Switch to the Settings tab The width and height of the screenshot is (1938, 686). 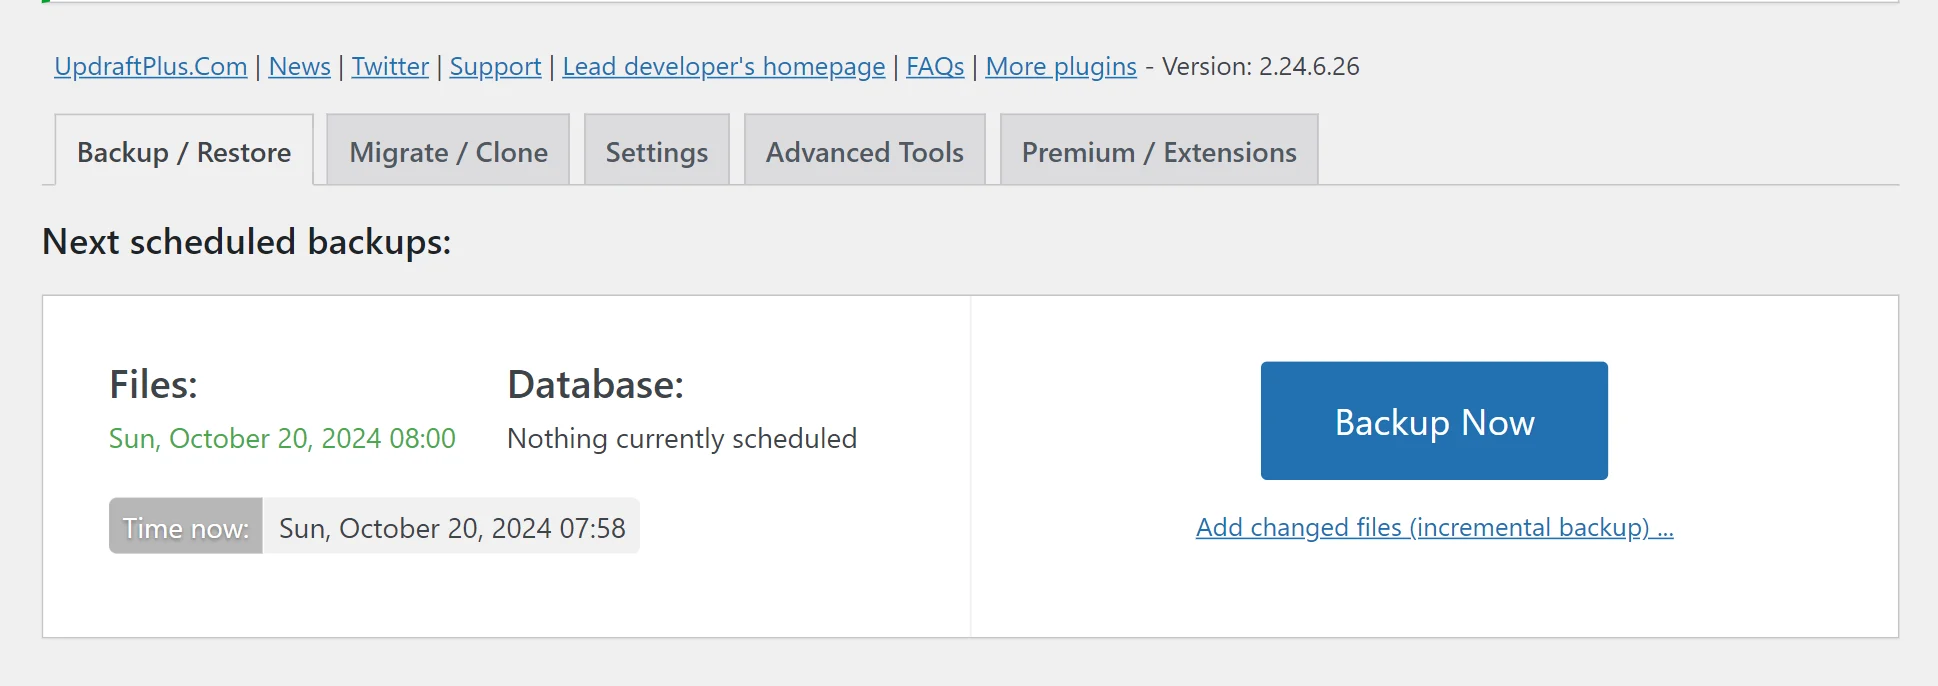(657, 151)
